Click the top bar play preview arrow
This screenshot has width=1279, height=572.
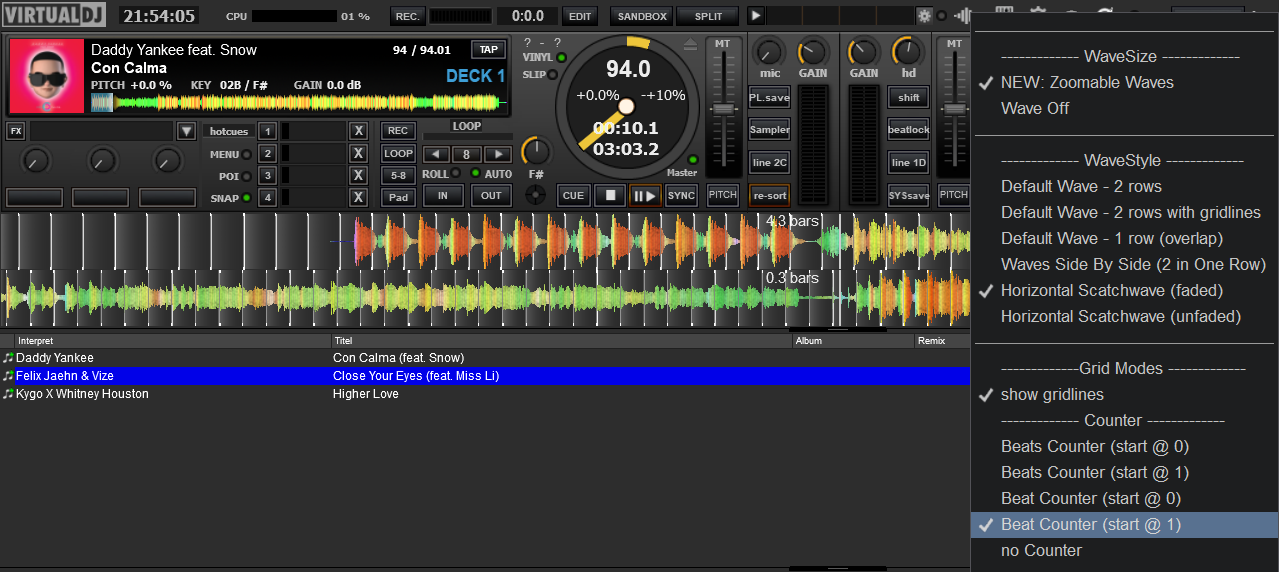(756, 16)
